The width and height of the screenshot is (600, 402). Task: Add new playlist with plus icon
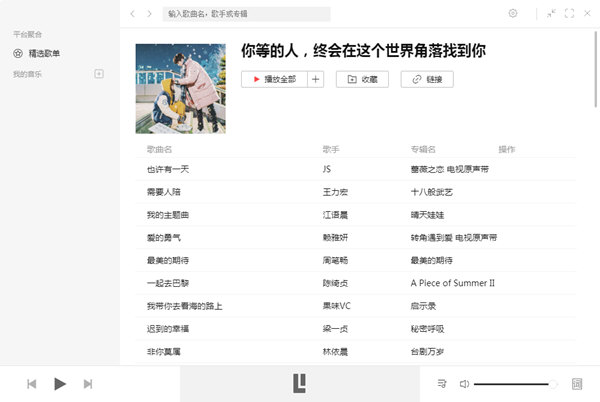tap(99, 73)
